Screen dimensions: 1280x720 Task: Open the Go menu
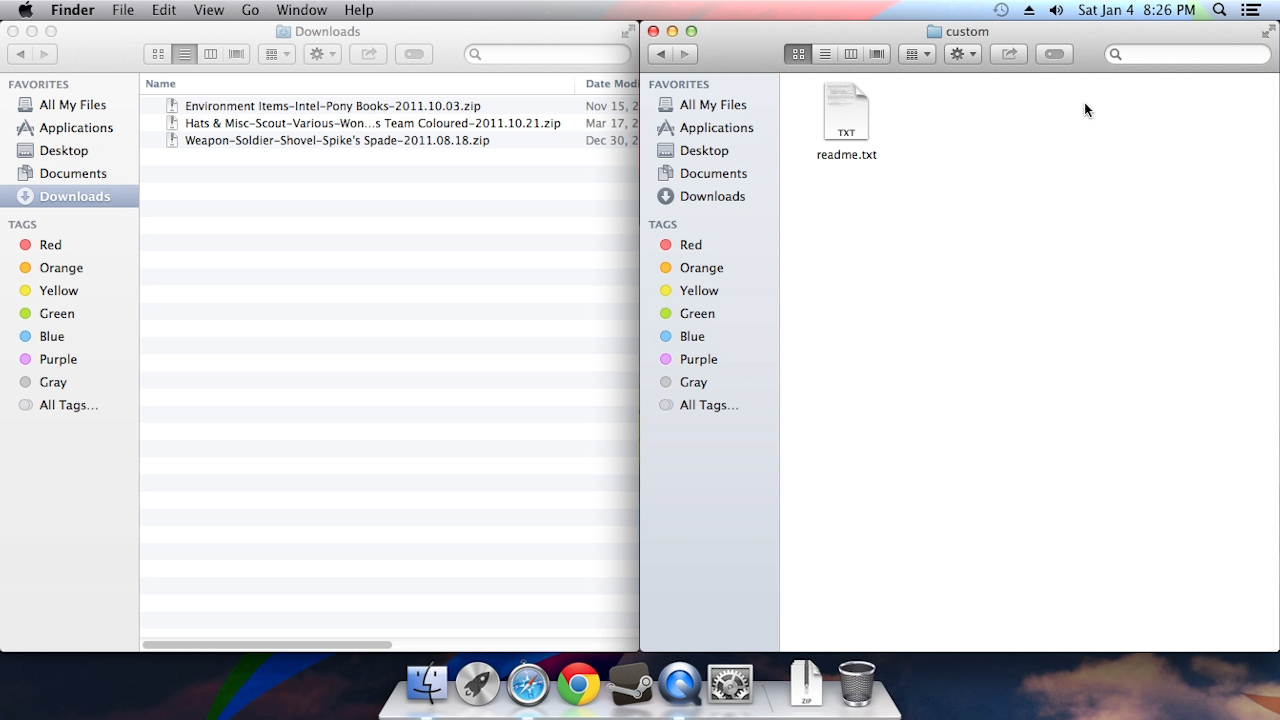tap(250, 10)
